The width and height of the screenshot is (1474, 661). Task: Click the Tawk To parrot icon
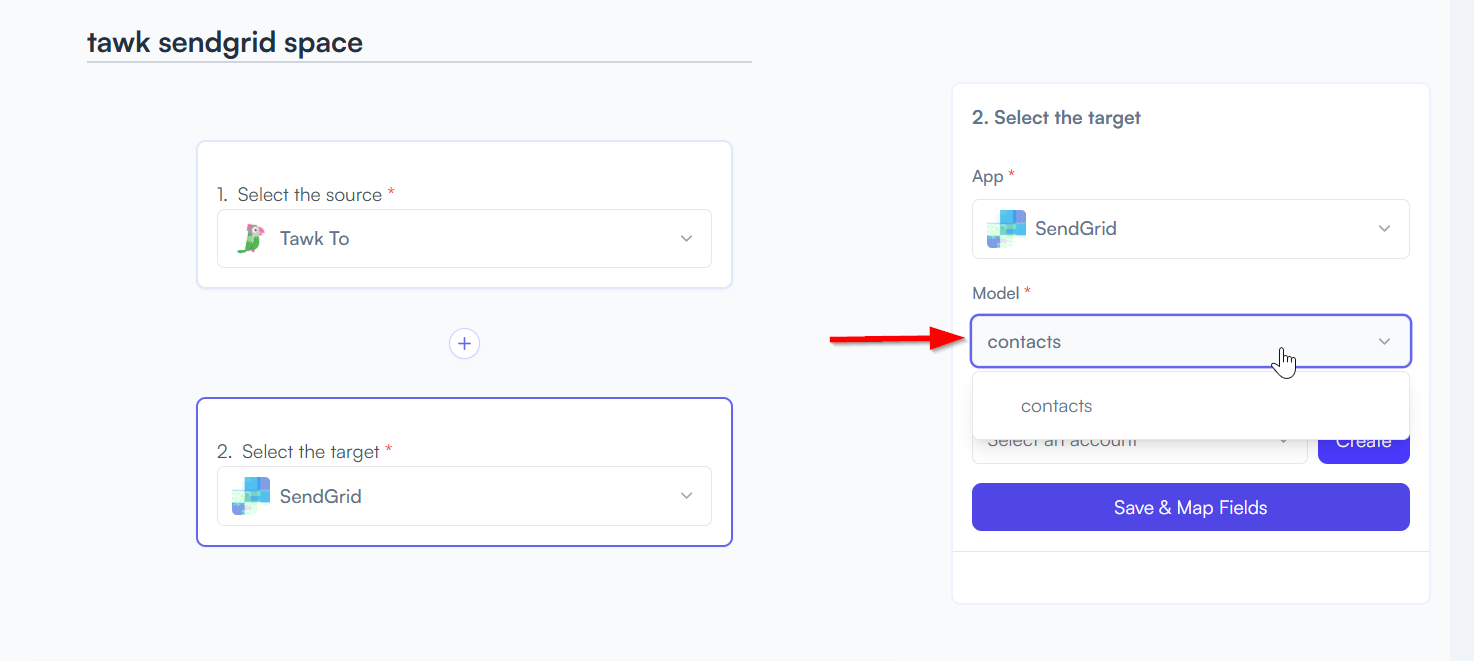click(x=250, y=238)
